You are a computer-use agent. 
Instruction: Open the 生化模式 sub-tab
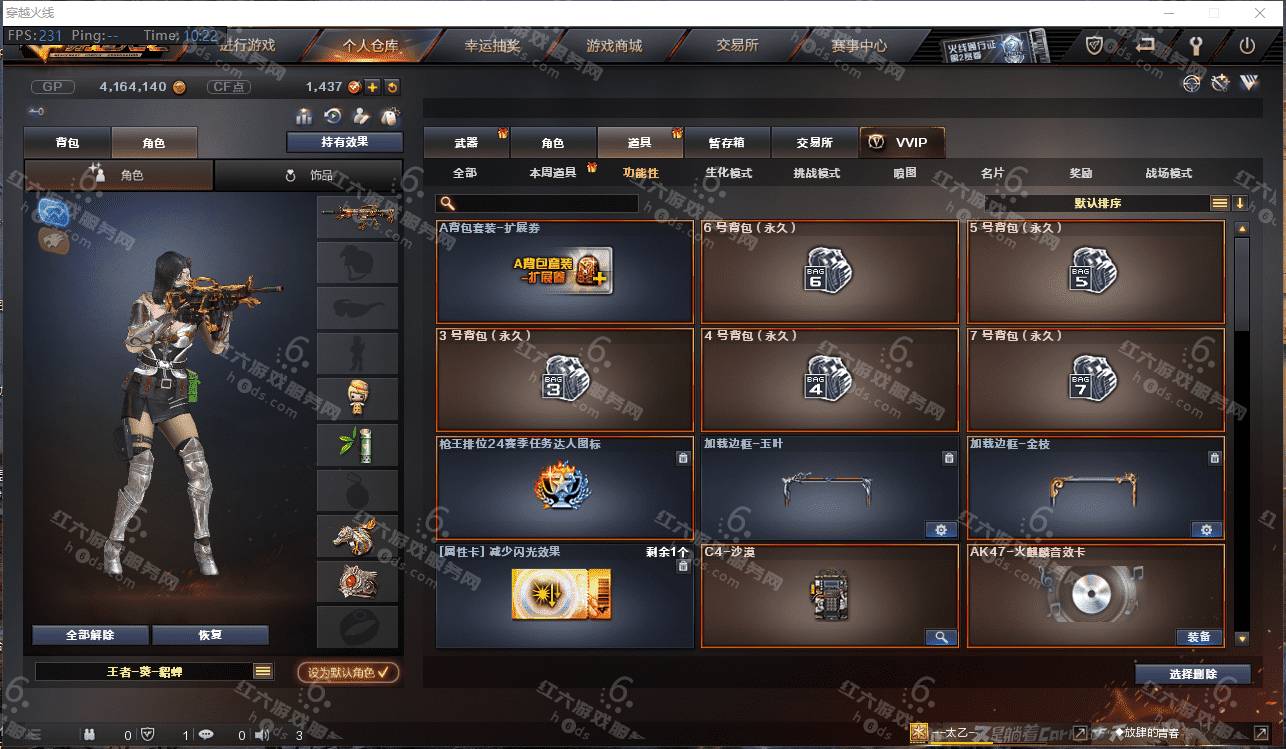click(x=728, y=173)
